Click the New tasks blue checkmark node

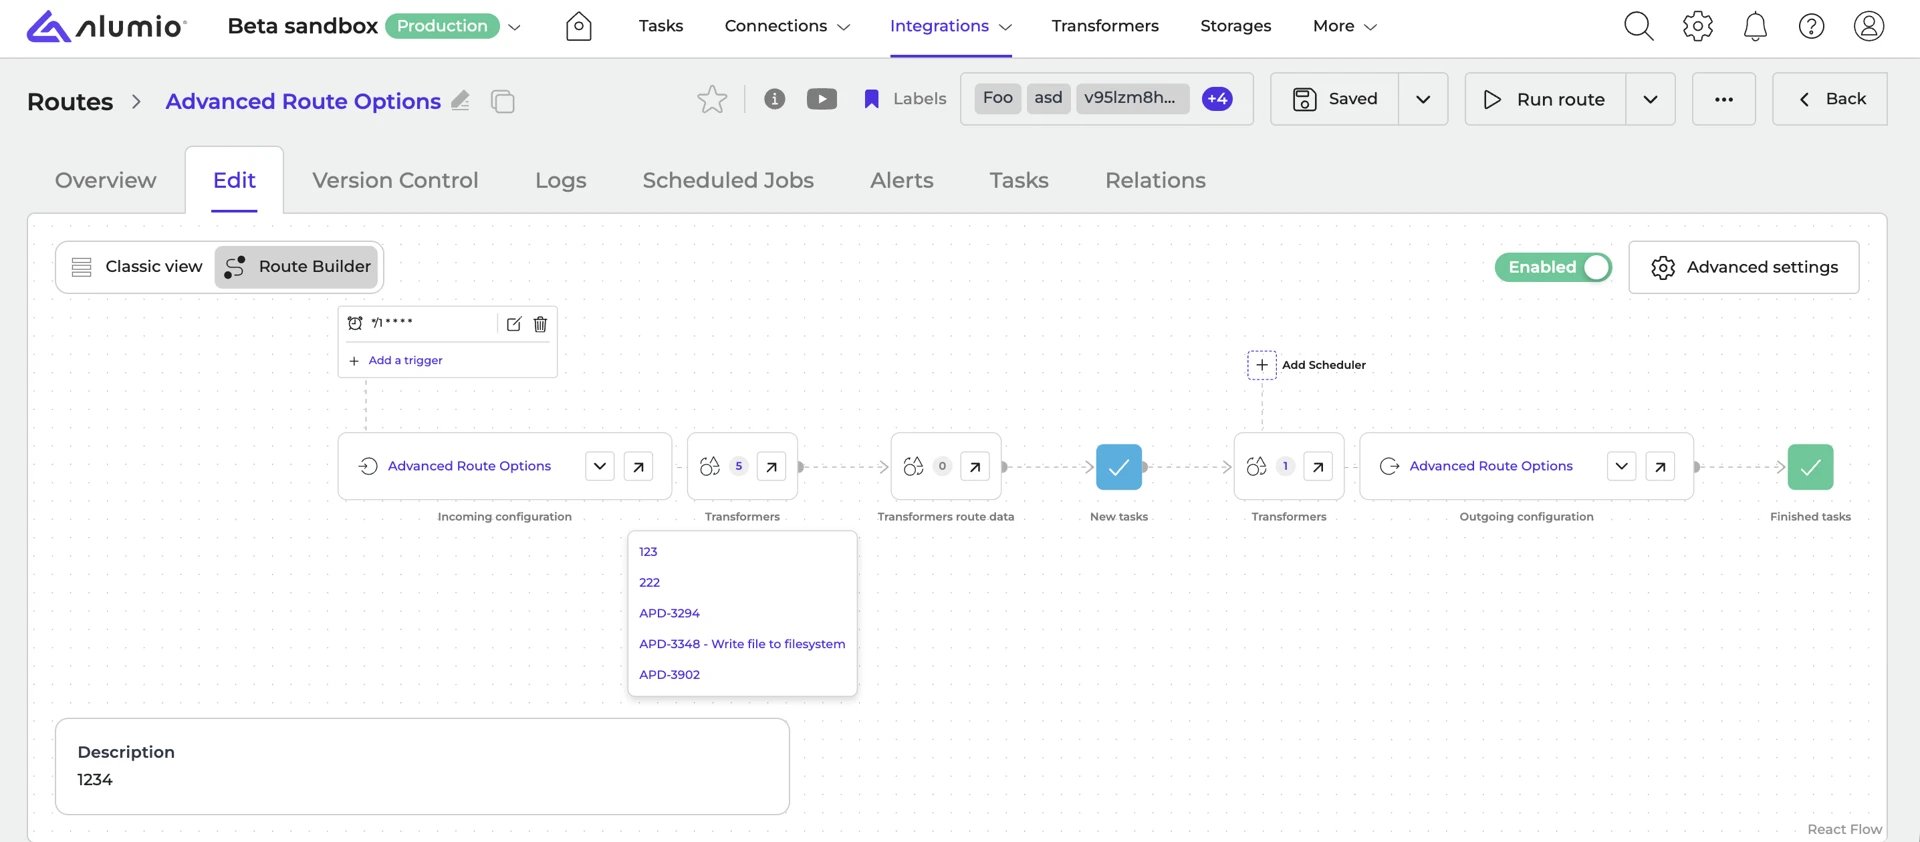point(1119,467)
